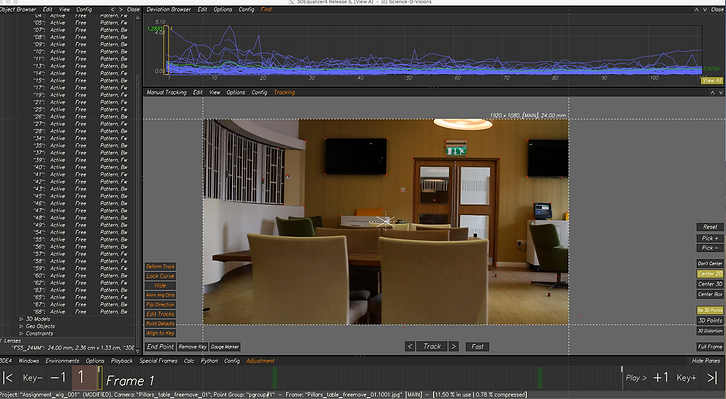Step back one frame with -1 button
Screen dimensions: 726x399
58,378
